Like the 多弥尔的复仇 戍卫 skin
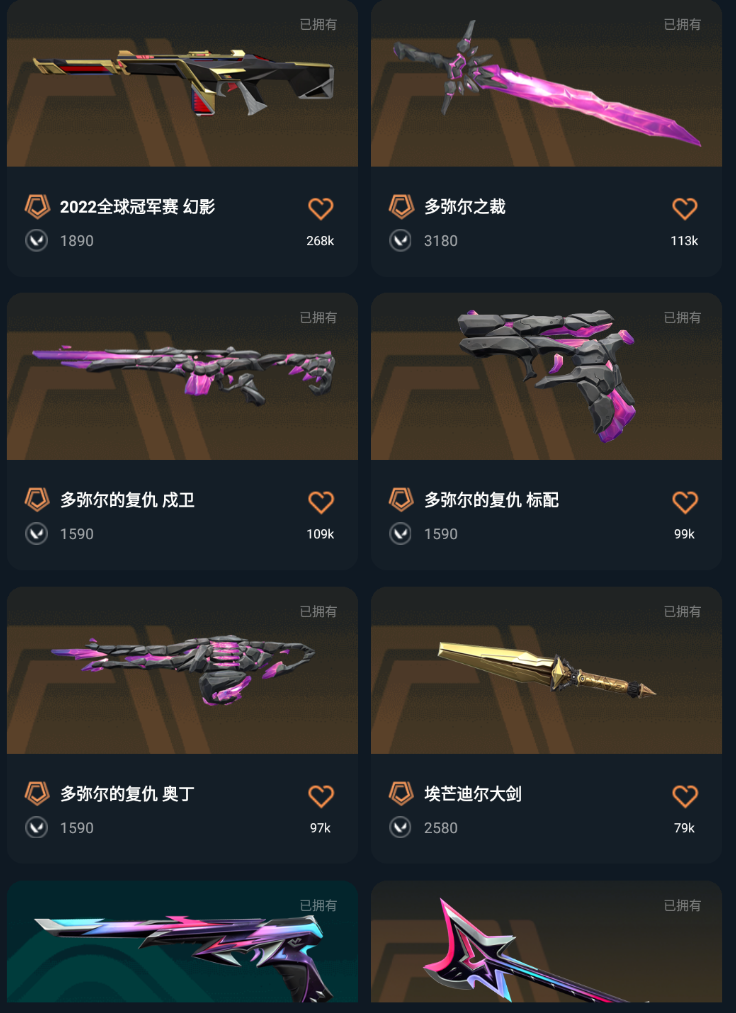 tap(321, 502)
